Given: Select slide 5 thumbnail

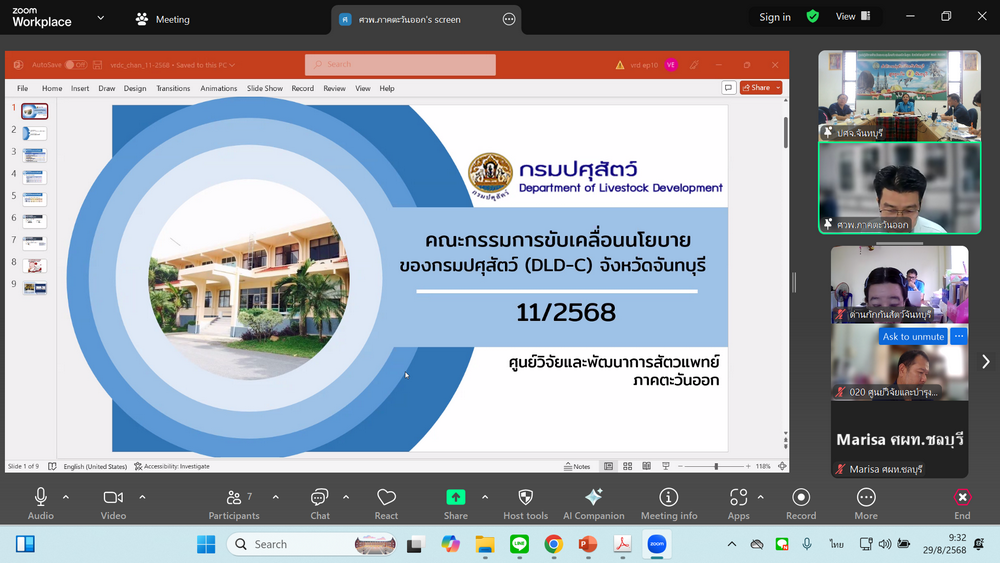Looking at the screenshot, I should pyautogui.click(x=34, y=199).
